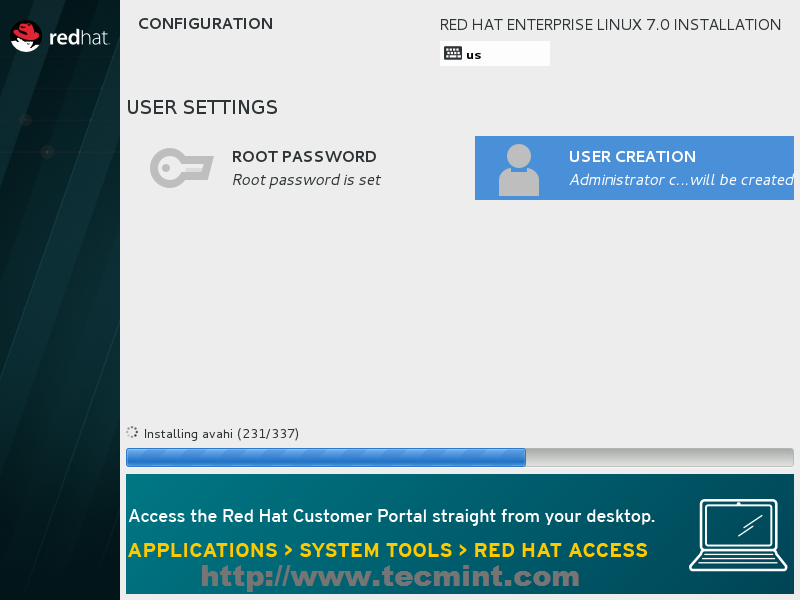The width and height of the screenshot is (800, 600).
Task: Click the root password key icon
Action: pyautogui.click(x=181, y=168)
